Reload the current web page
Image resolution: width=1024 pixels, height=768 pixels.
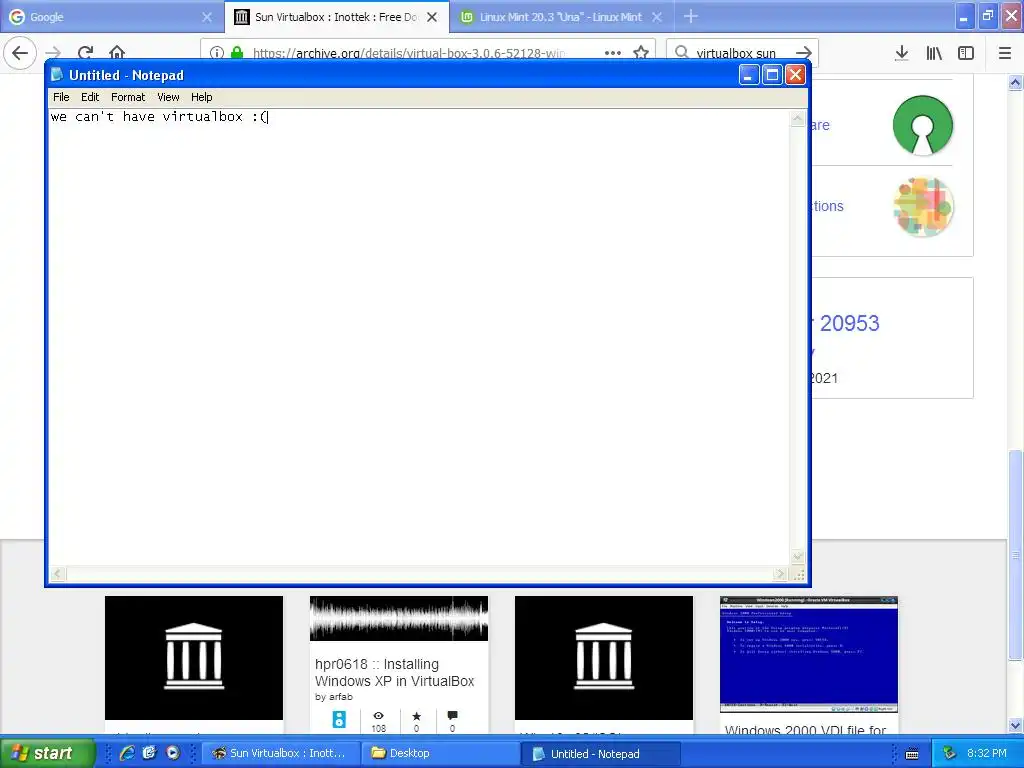(85, 52)
